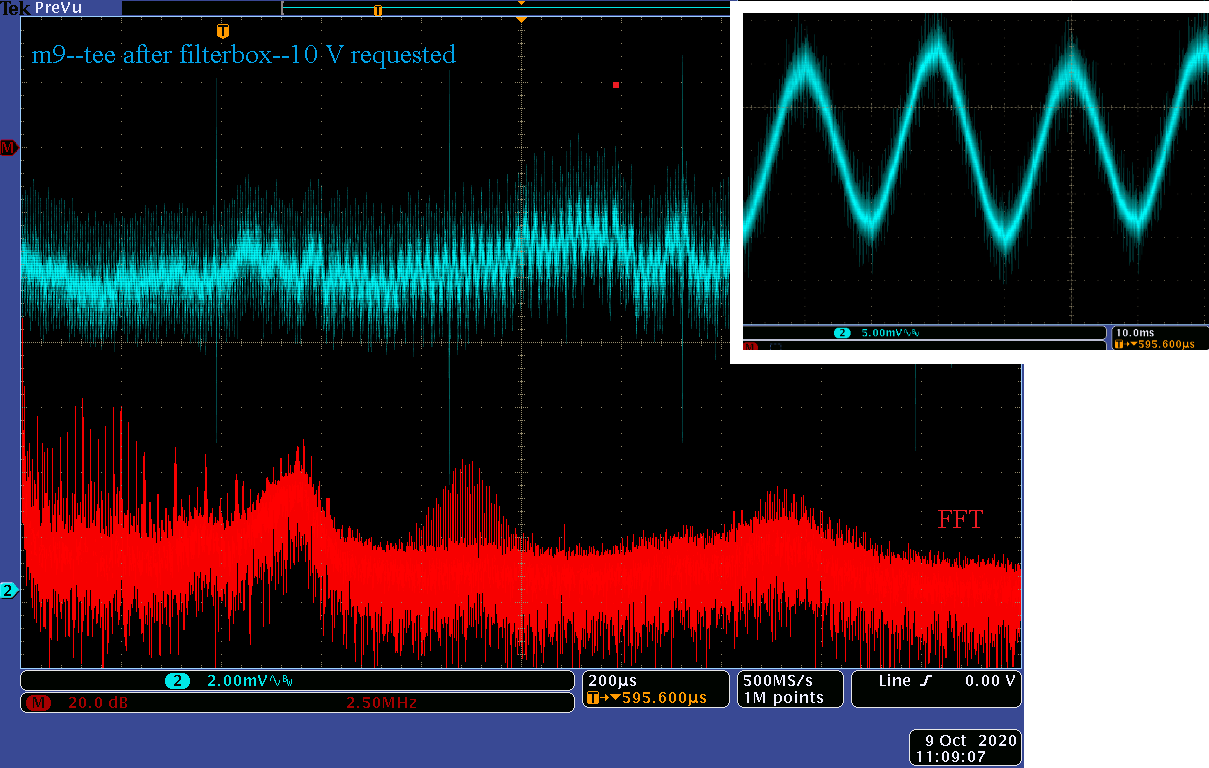Viewport: 1209px width, 768px height.
Task: Click the 2.50MHz FFT frequency readout
Action: (381, 703)
